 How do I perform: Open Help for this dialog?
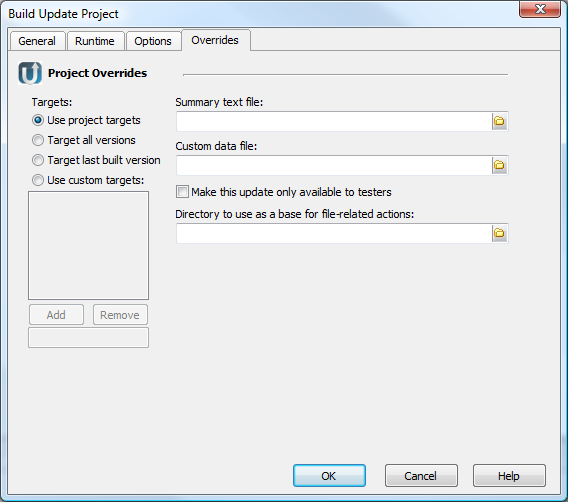509,476
